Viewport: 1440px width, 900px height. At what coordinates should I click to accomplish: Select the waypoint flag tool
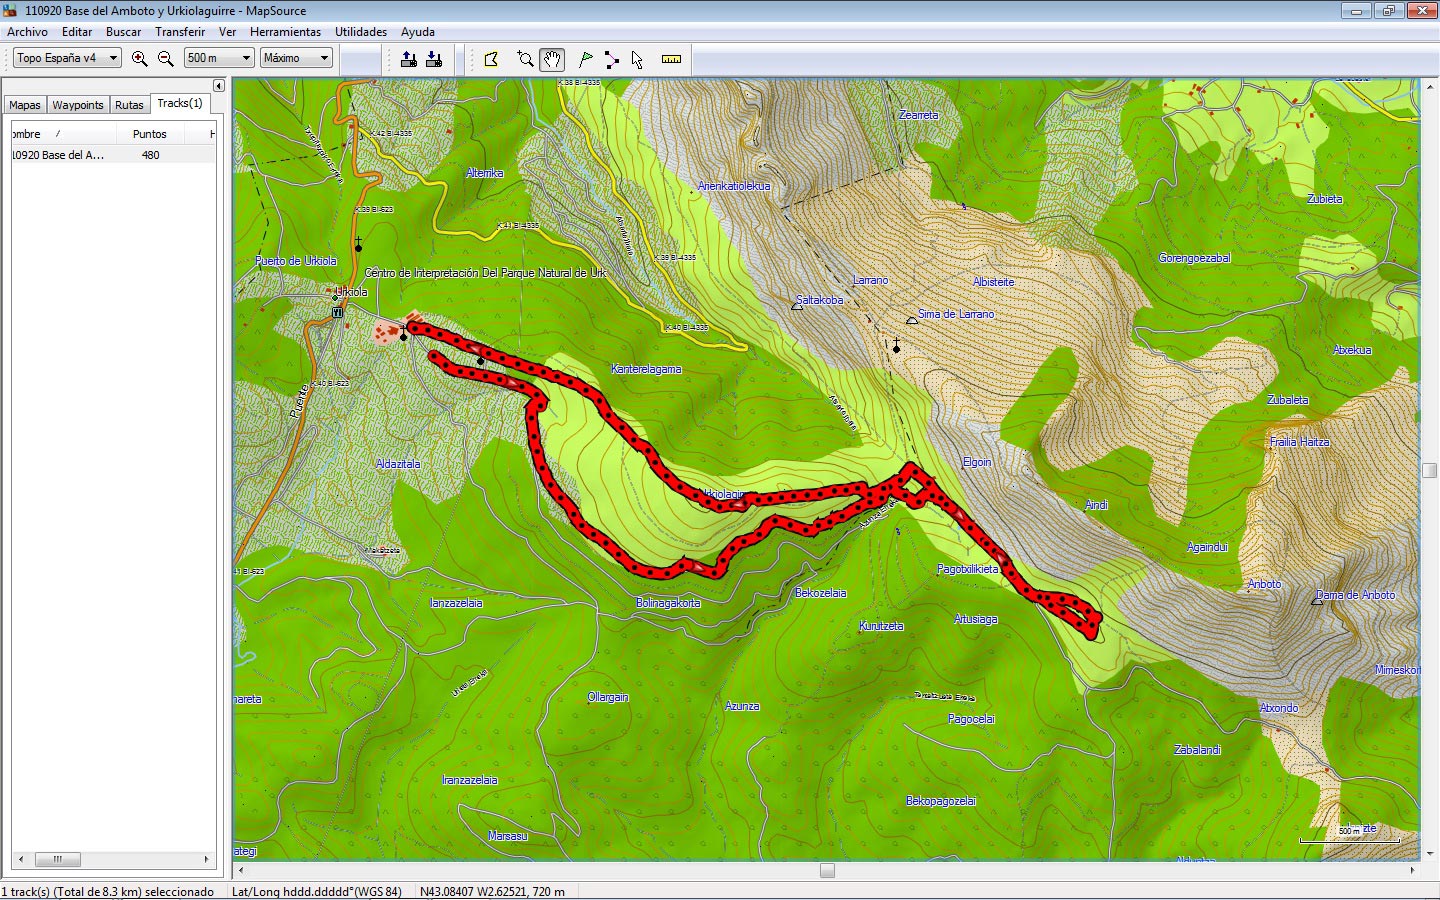click(586, 59)
